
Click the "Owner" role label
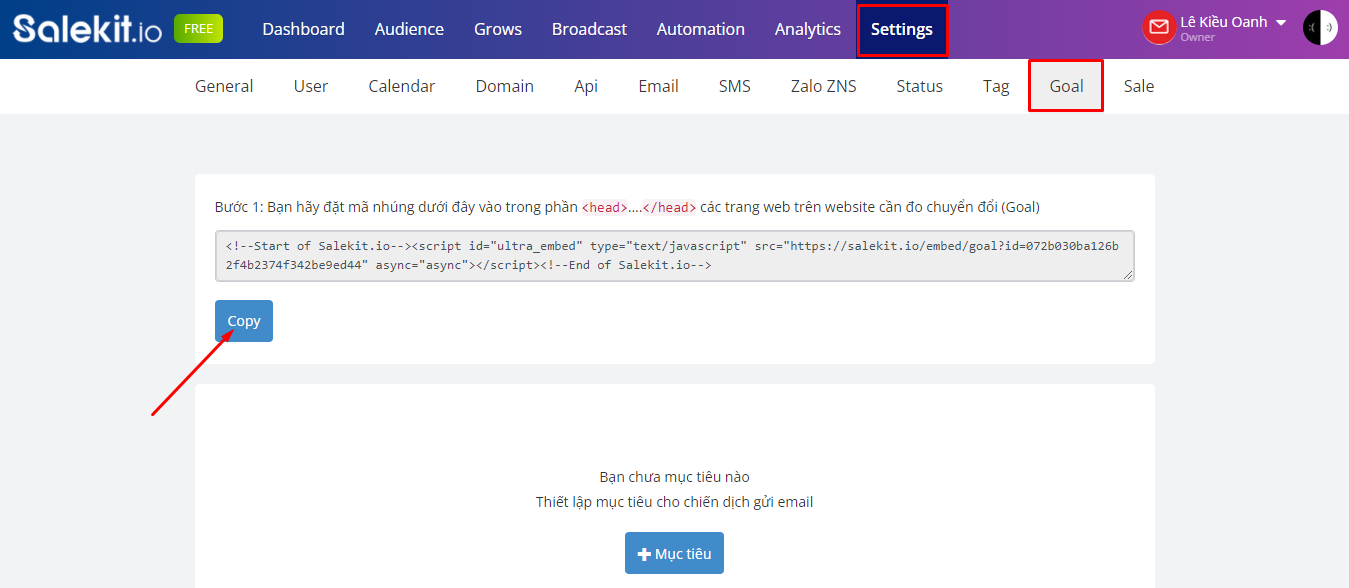tap(1198, 38)
